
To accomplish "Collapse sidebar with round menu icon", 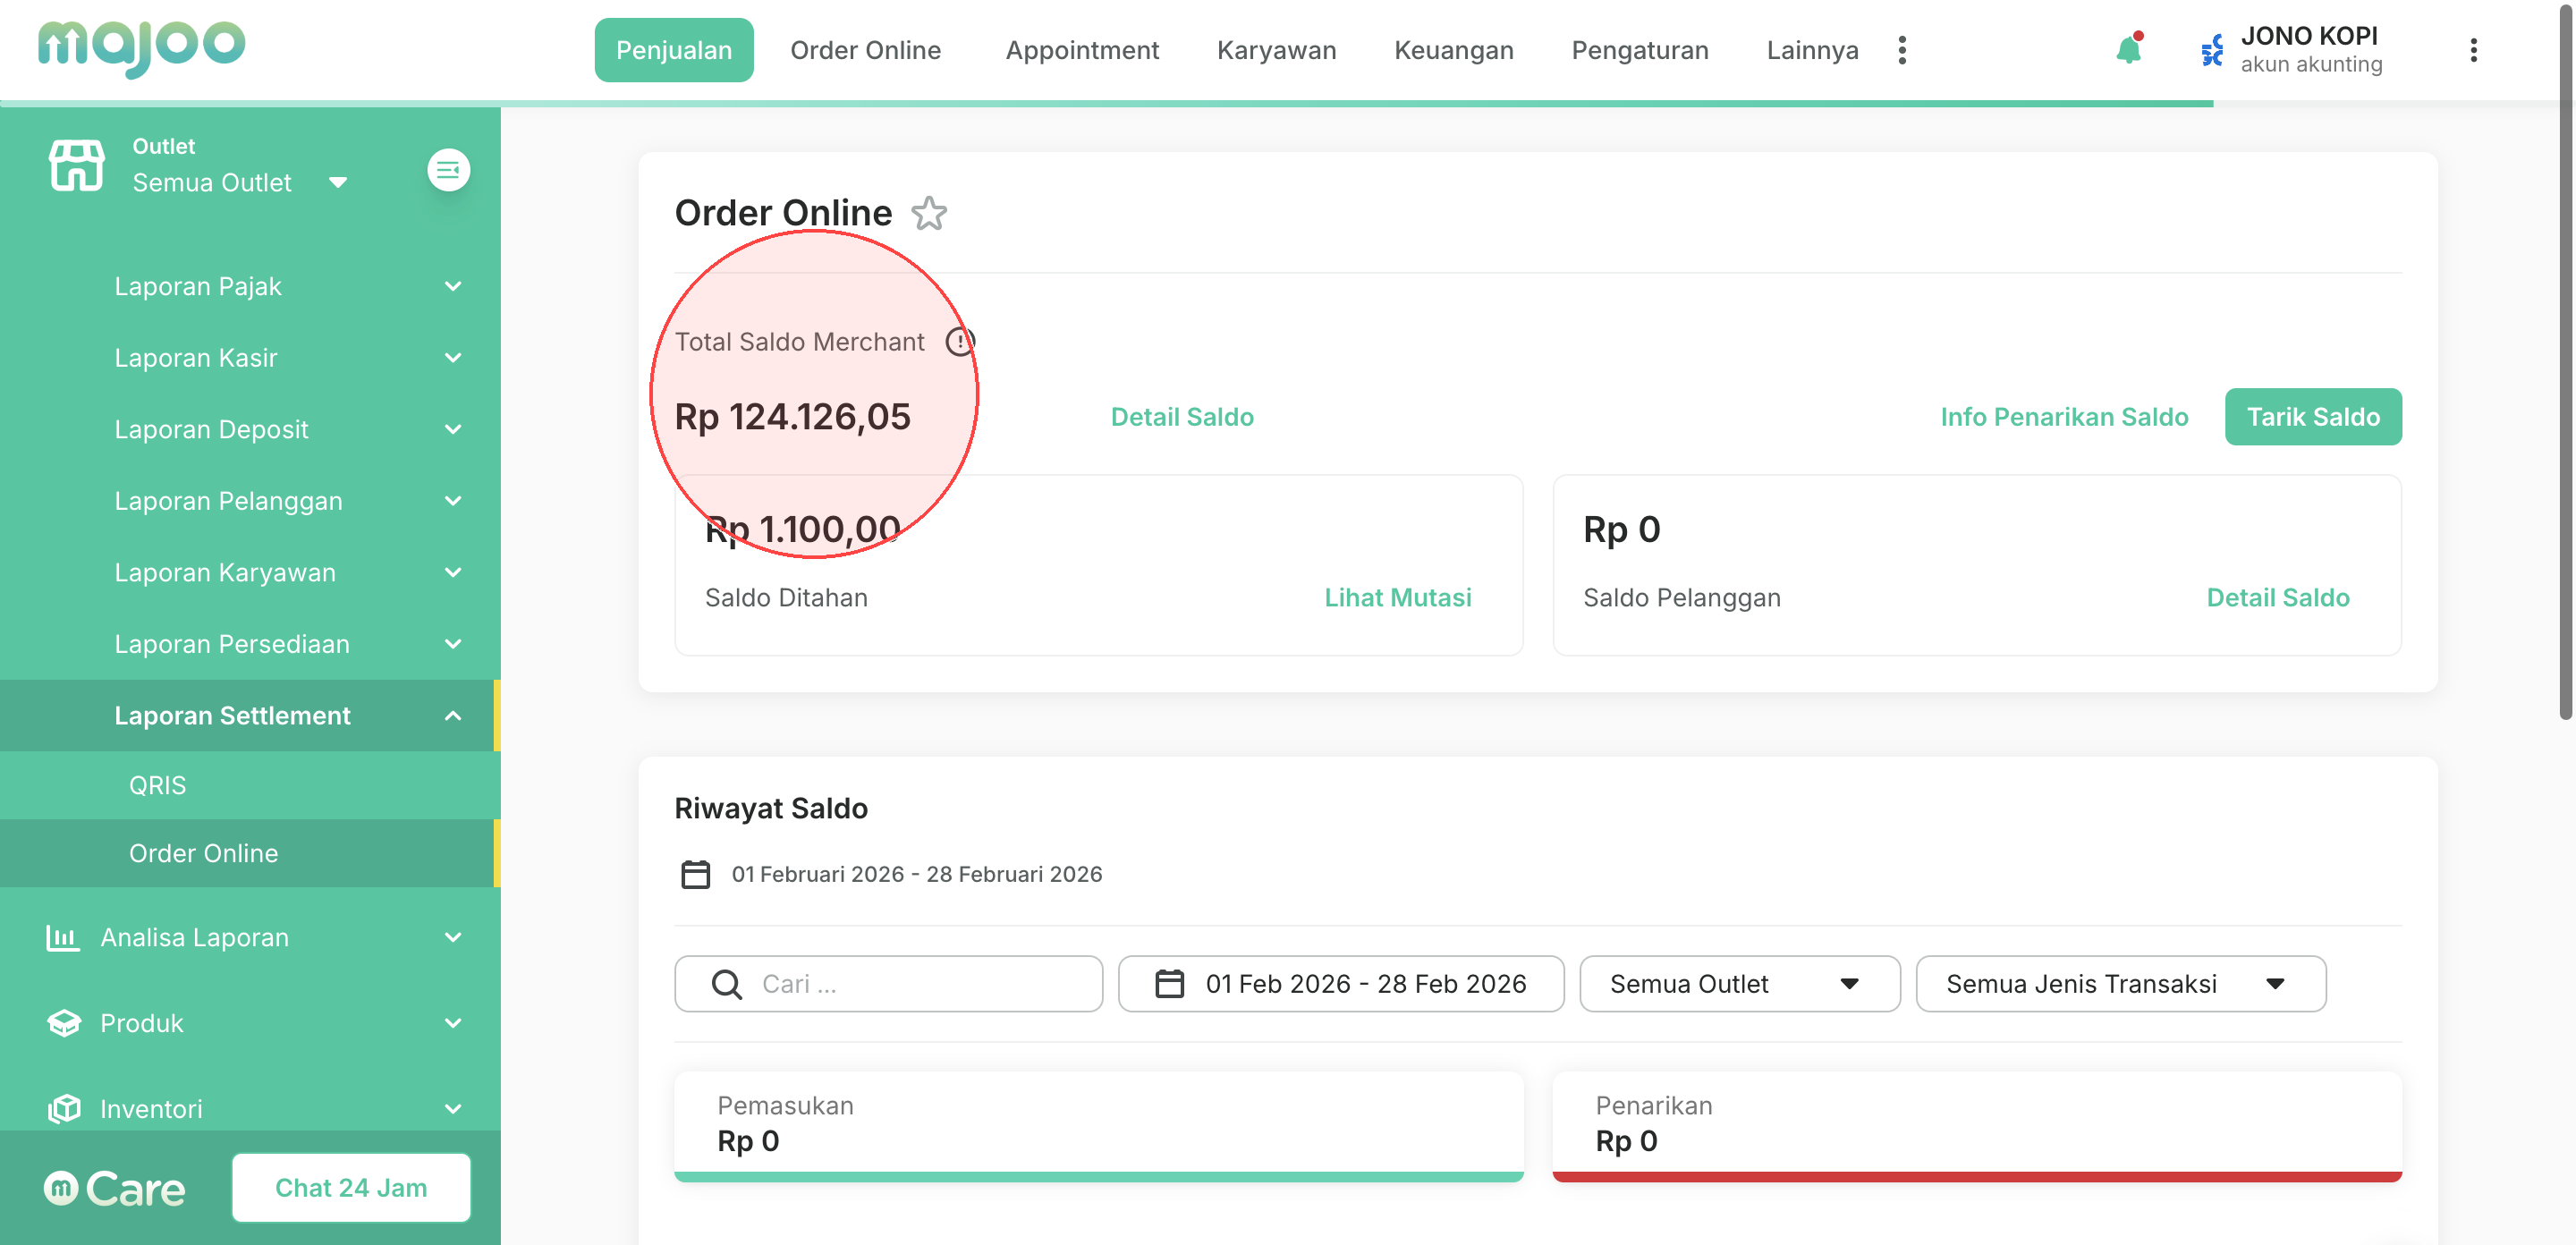I will [x=449, y=170].
